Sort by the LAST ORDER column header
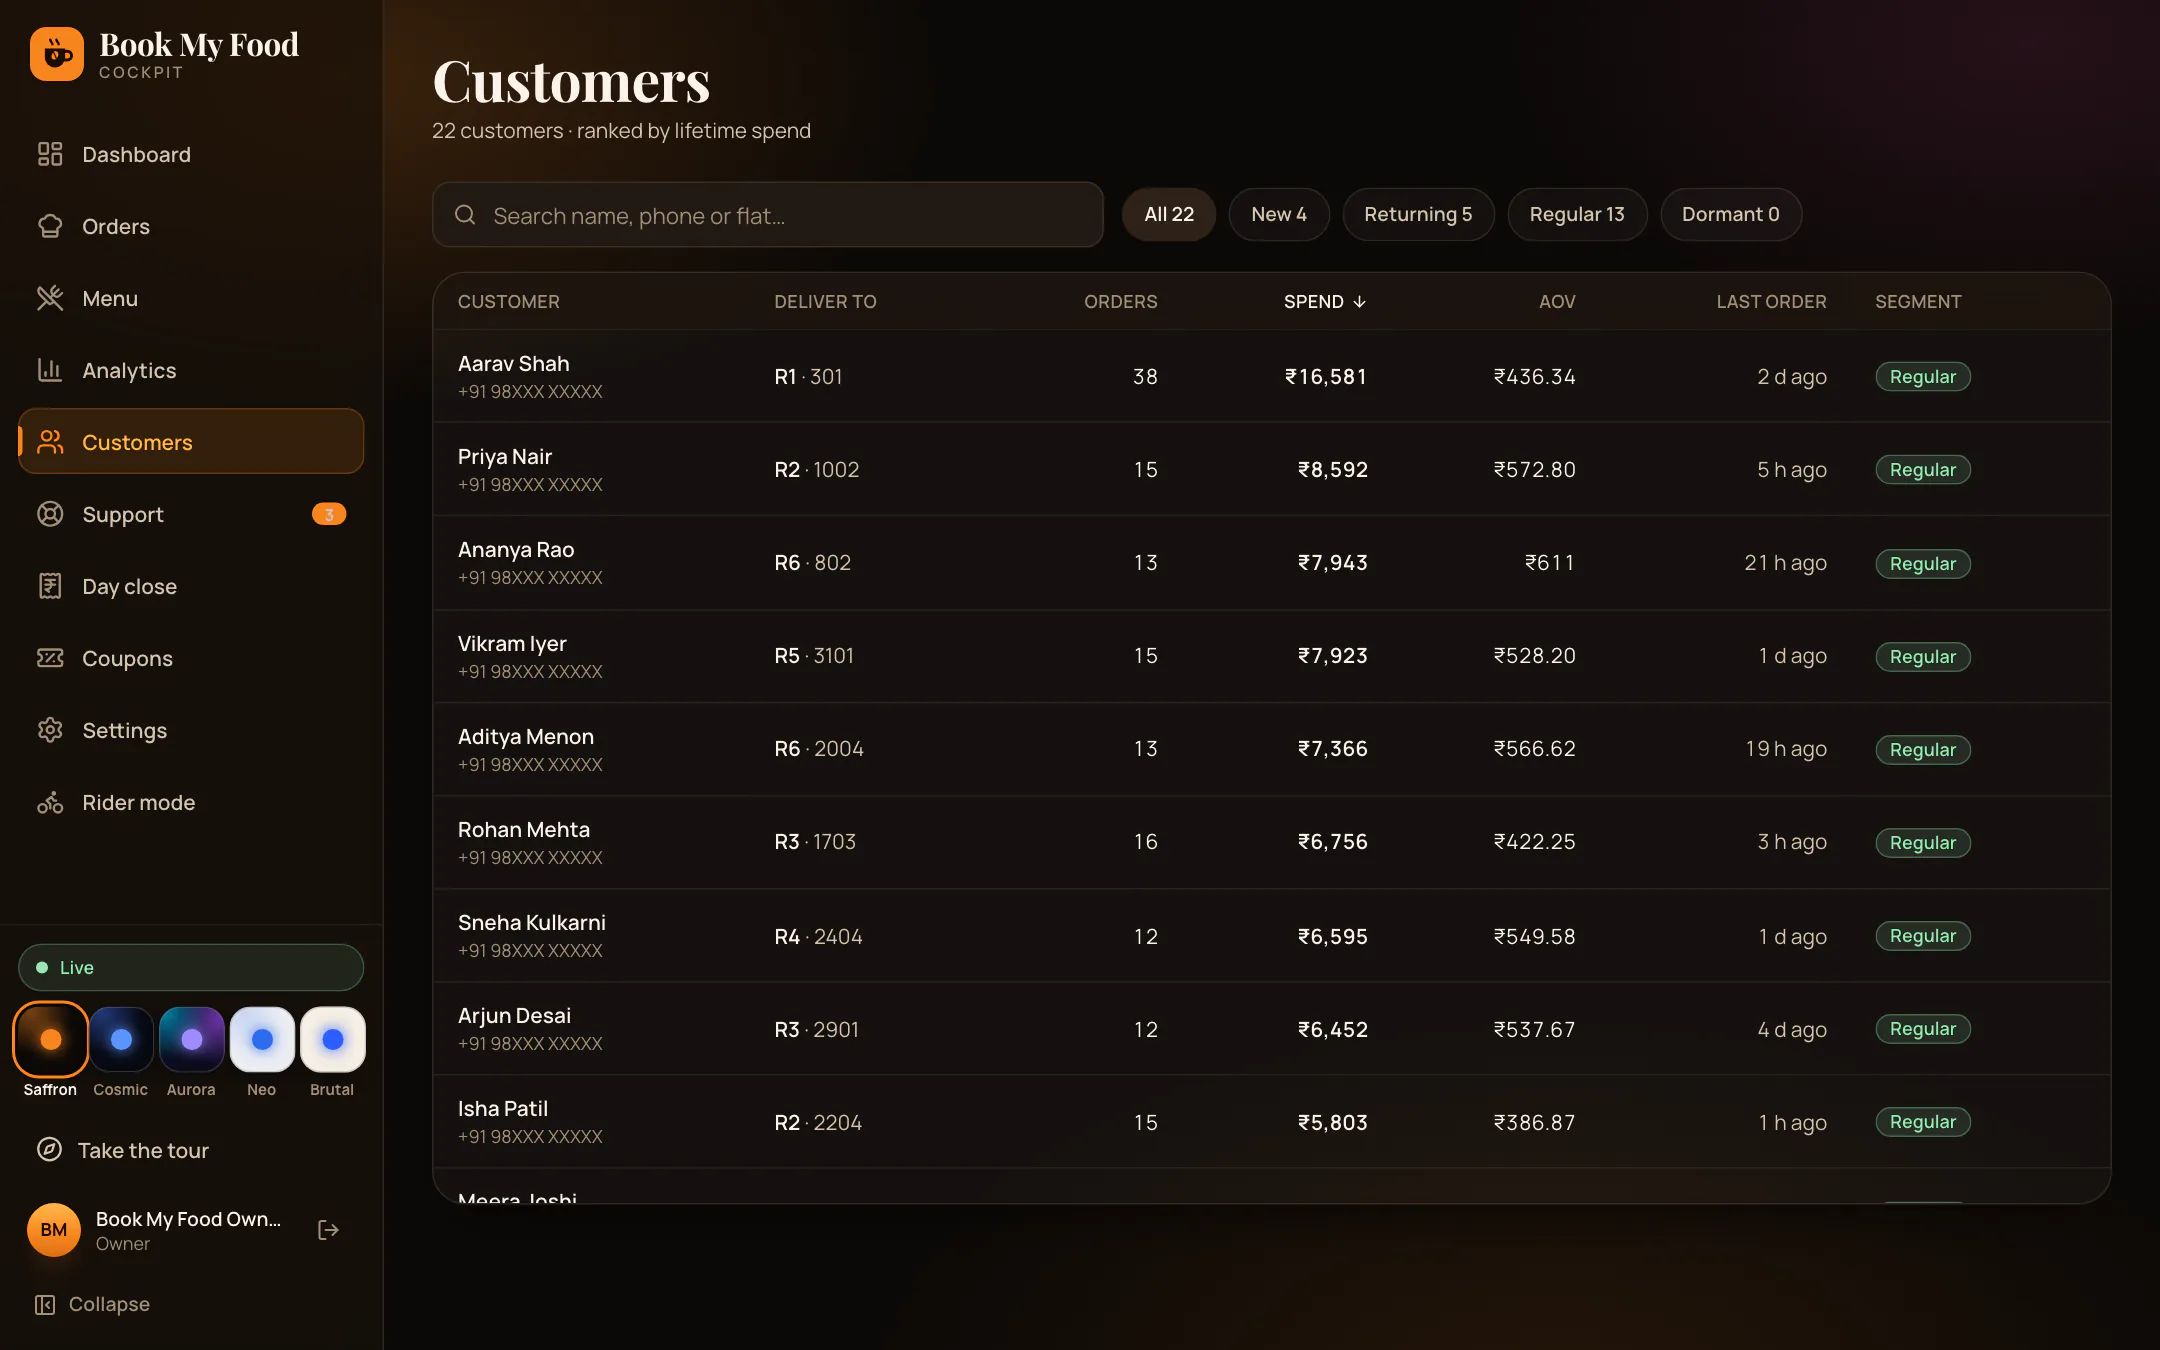 click(x=1771, y=302)
